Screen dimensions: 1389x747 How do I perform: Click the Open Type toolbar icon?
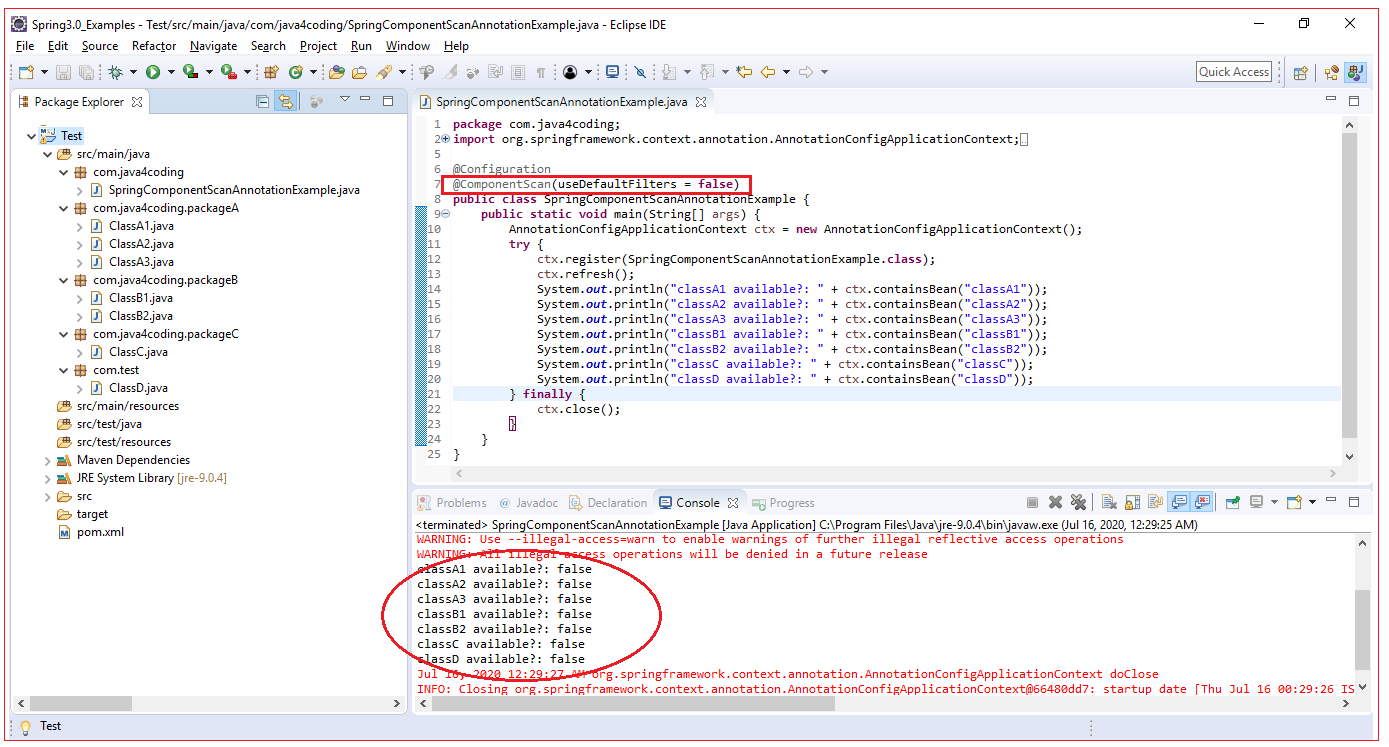(337, 72)
